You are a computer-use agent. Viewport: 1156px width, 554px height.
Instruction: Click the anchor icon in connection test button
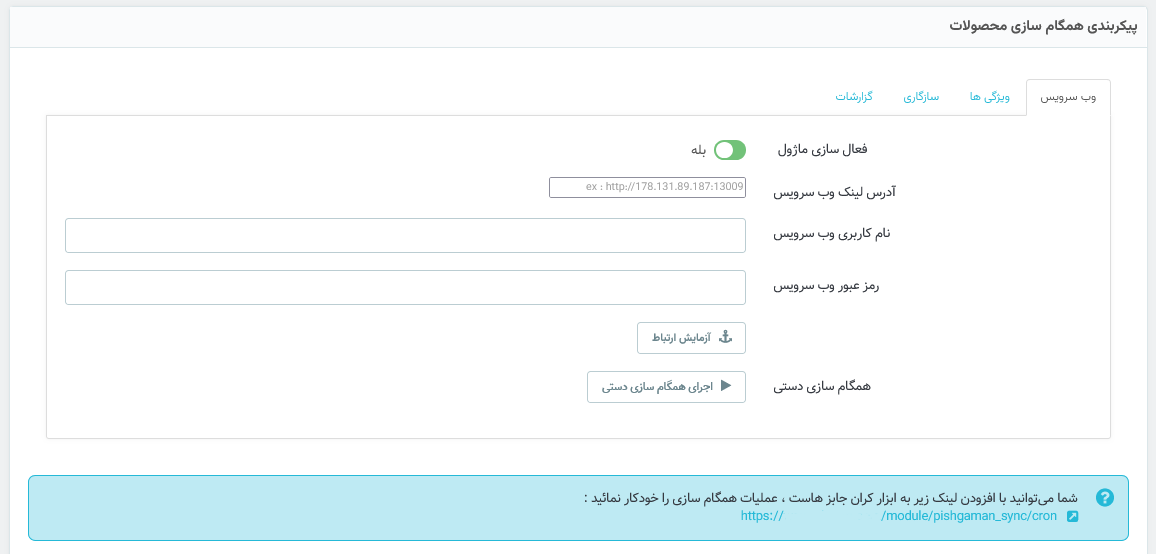pos(725,337)
